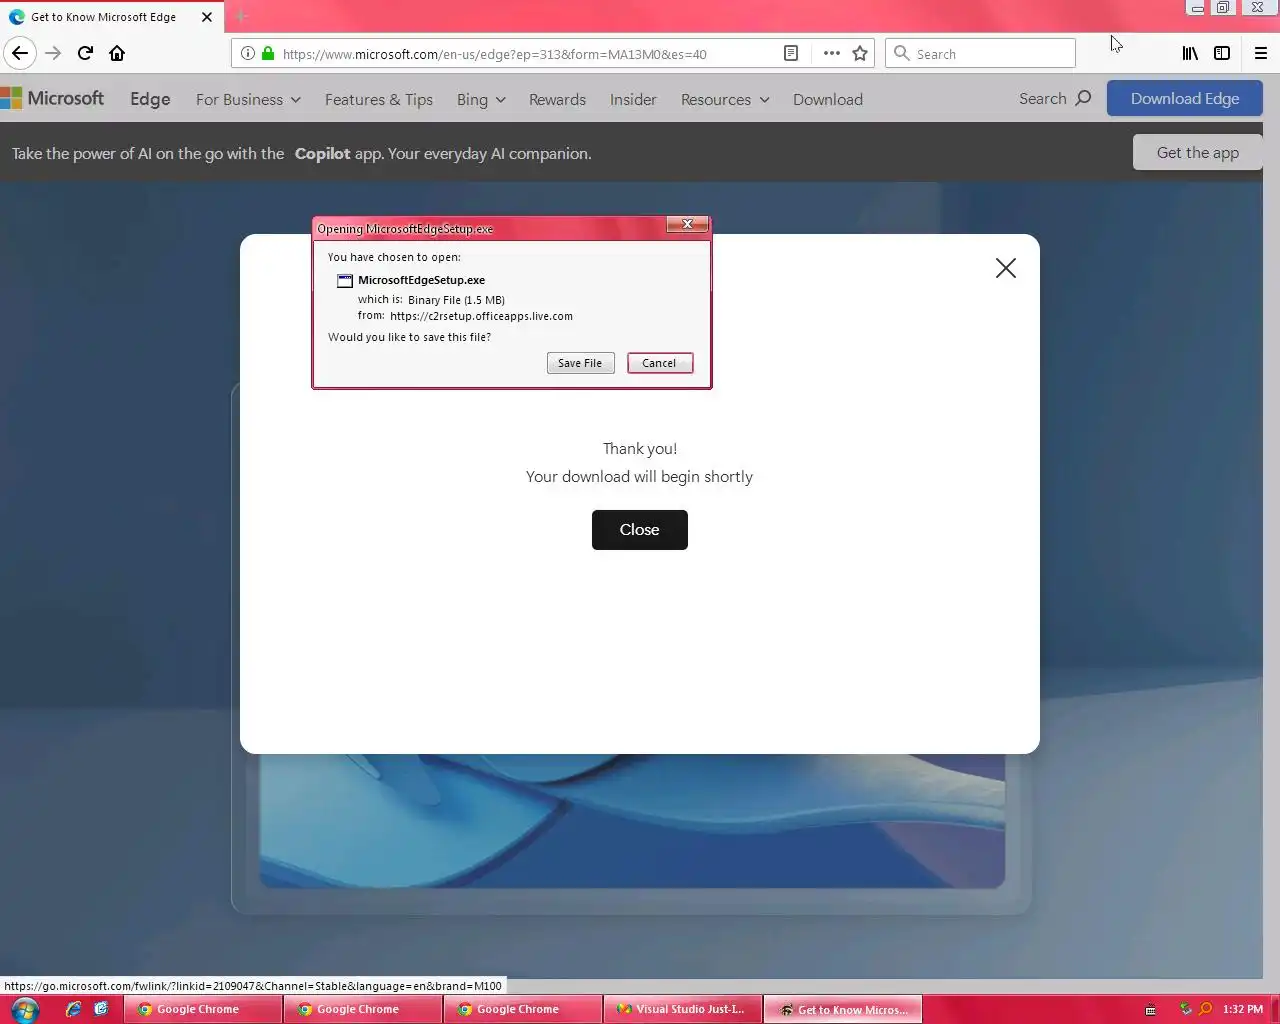Open the Windows Start orb
Screen dimensions: 1280x1024
coord(25,1009)
